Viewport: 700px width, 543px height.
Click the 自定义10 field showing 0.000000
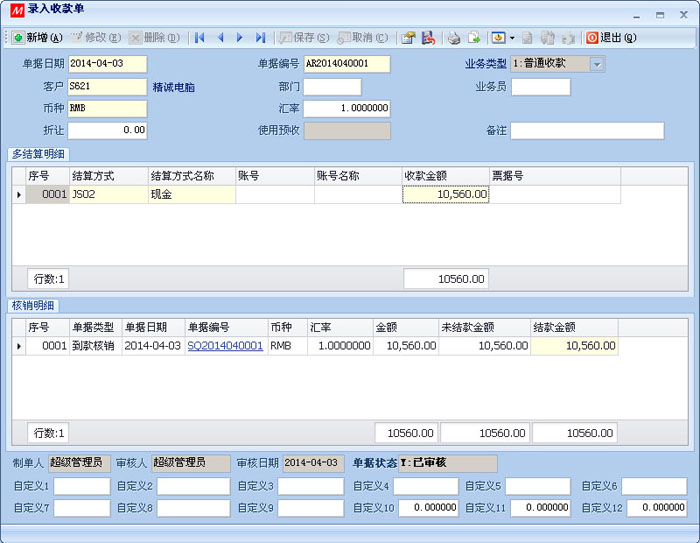tap(429, 508)
